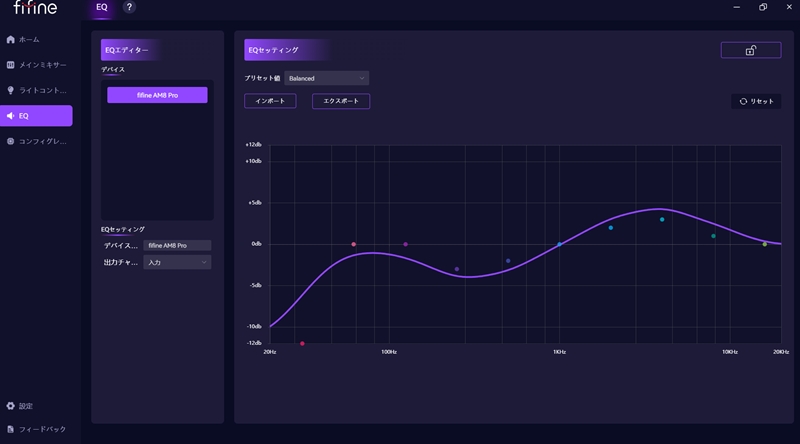
Task: Click the デバイス name field fifine AM8 Pro
Action: (177, 245)
